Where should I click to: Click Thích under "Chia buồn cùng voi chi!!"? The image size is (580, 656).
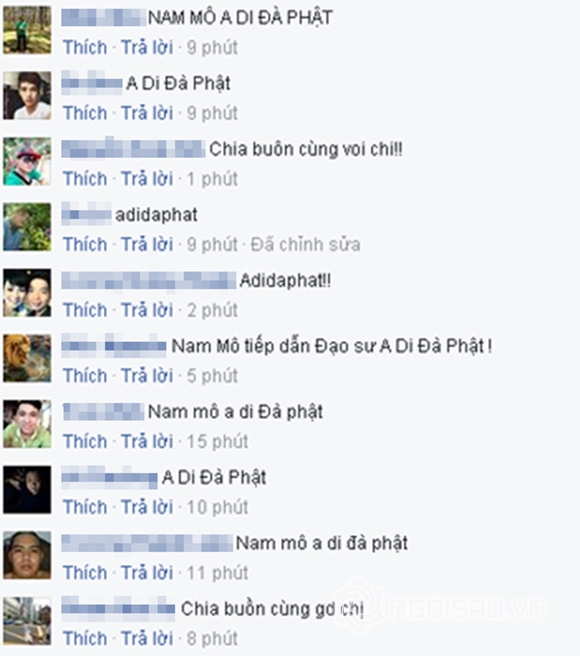coord(85,179)
